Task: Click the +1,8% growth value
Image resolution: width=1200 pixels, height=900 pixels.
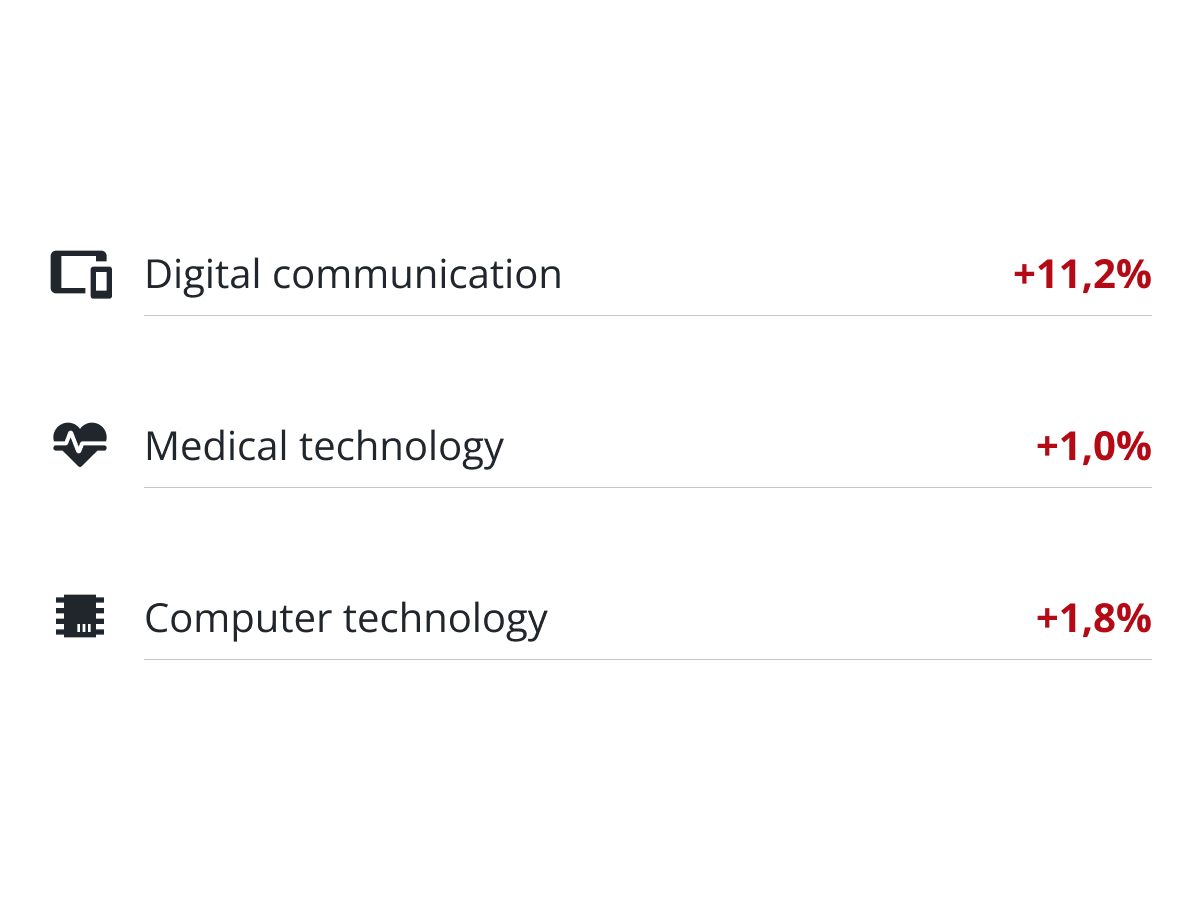Action: (x=1093, y=618)
